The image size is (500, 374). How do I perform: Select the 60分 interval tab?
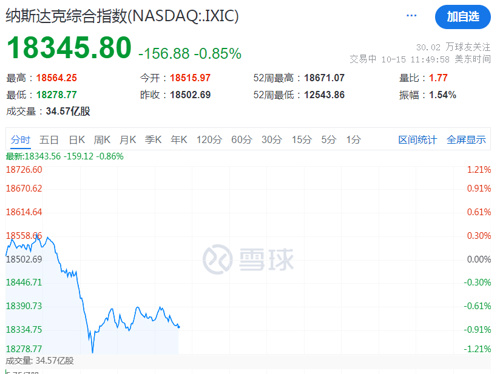tap(241, 140)
